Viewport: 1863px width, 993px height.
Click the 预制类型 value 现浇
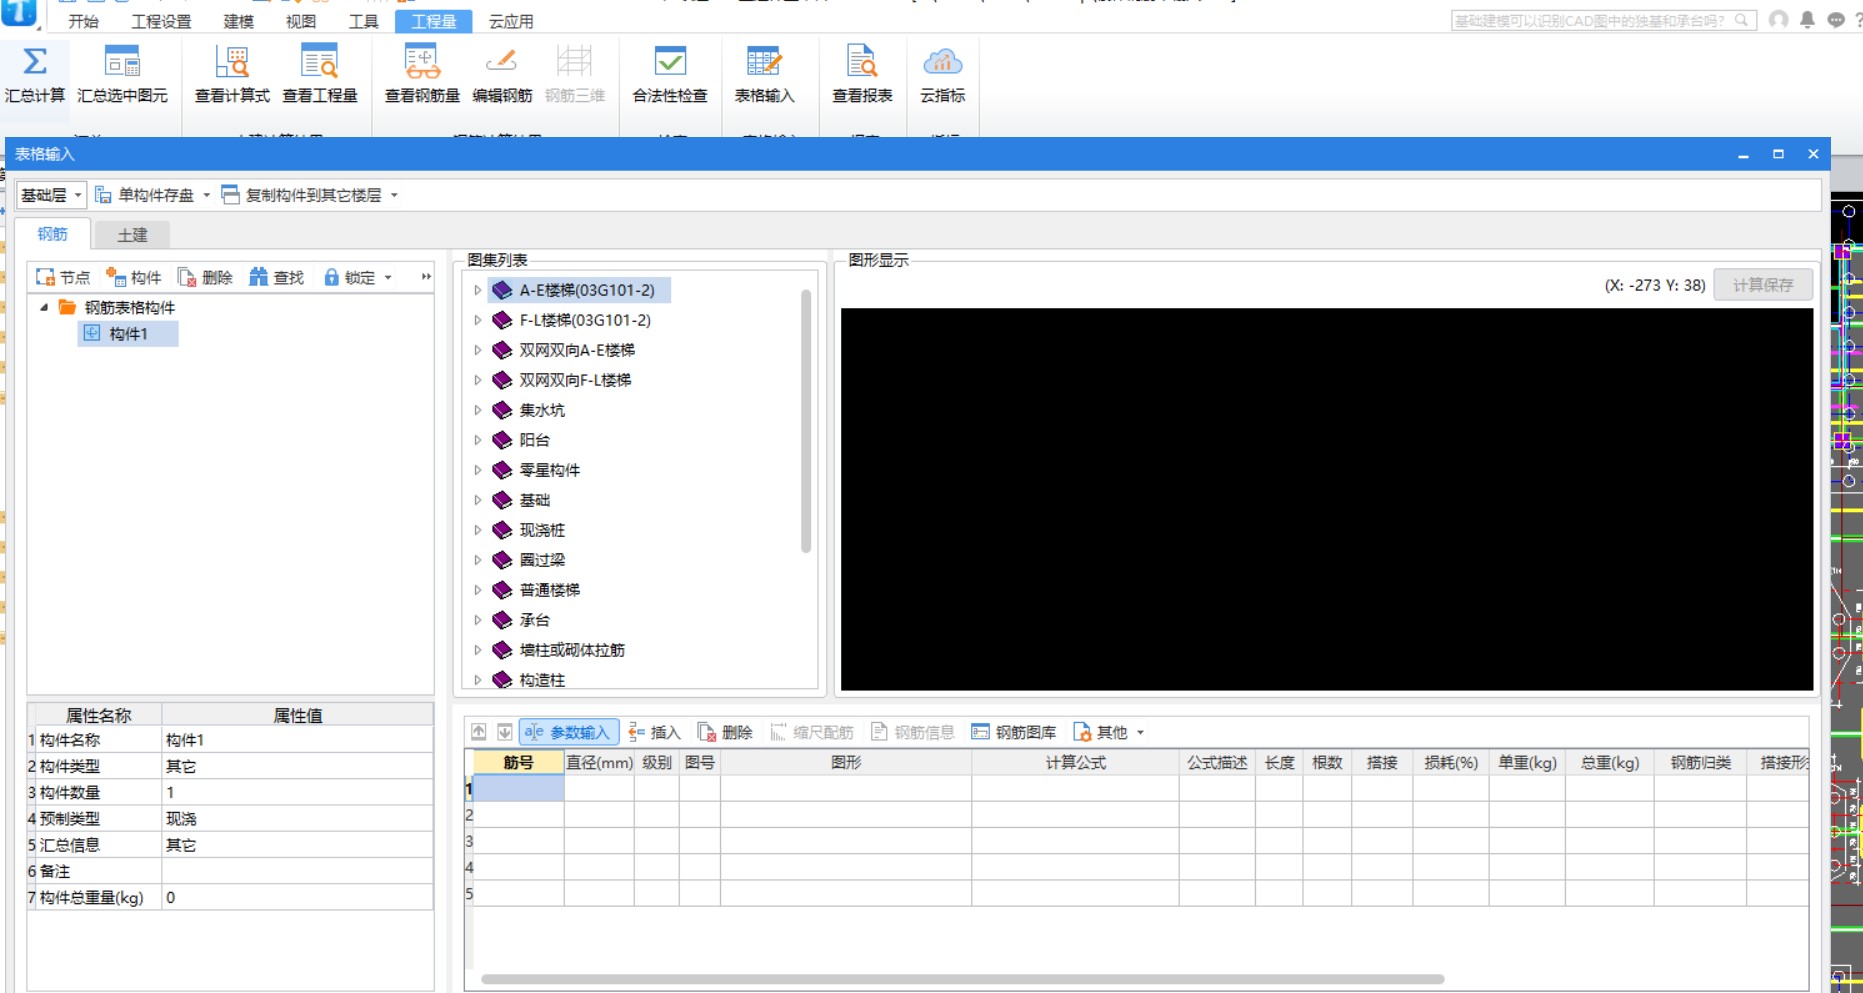(297, 818)
